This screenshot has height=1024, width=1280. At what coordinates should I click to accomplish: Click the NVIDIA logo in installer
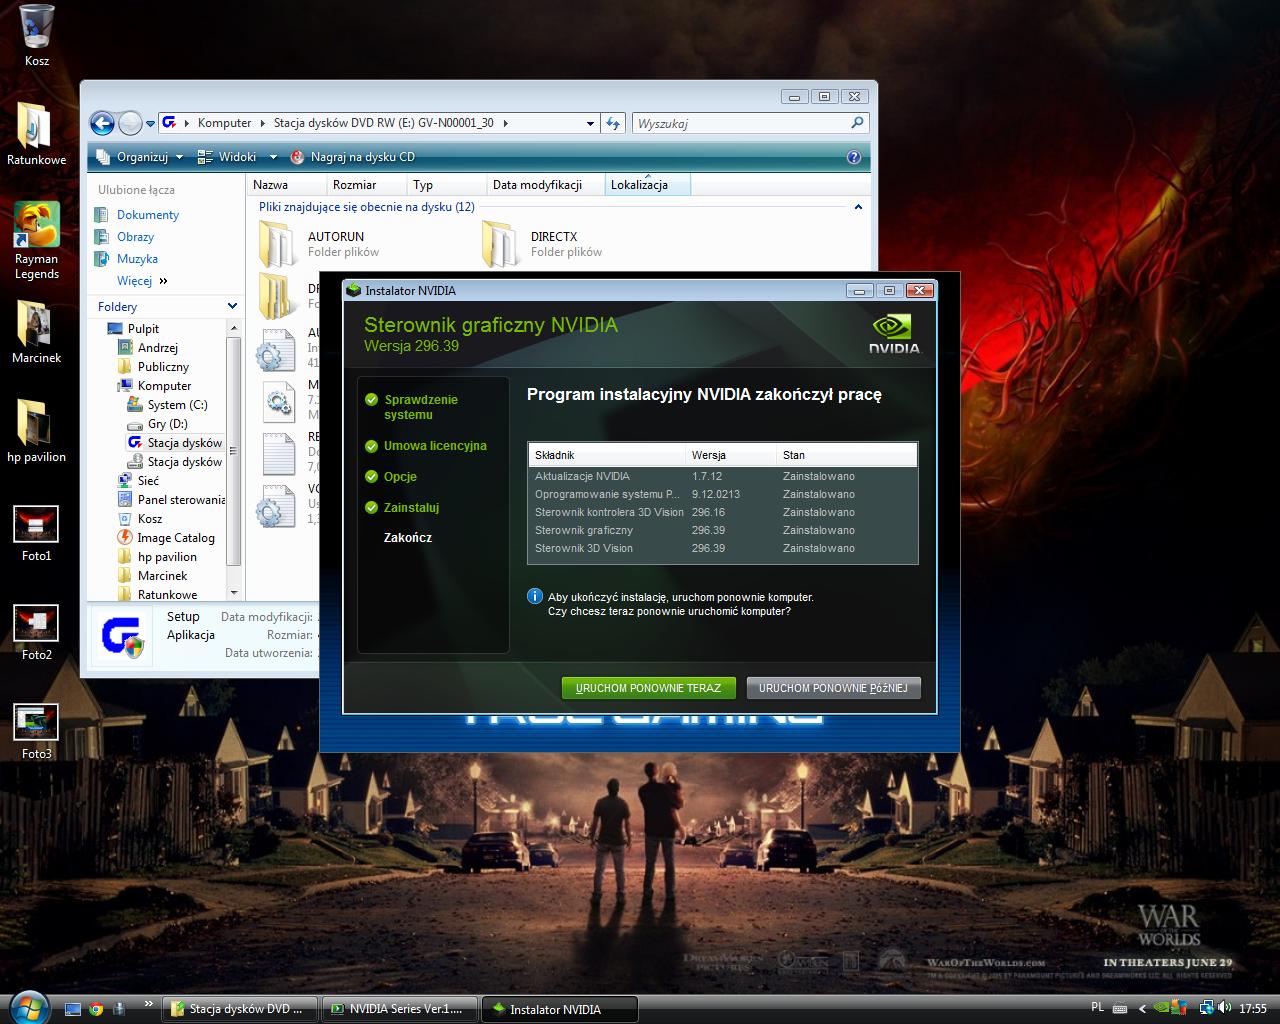(894, 336)
